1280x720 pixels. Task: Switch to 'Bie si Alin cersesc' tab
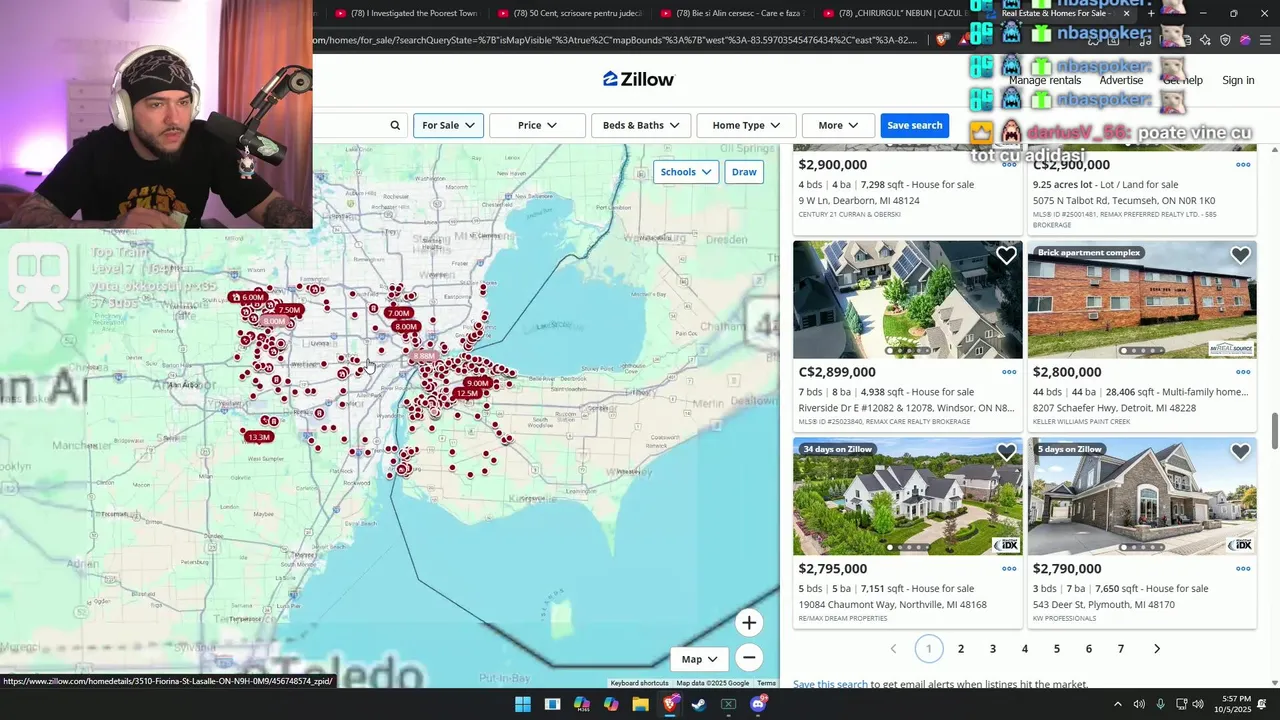coord(733,14)
